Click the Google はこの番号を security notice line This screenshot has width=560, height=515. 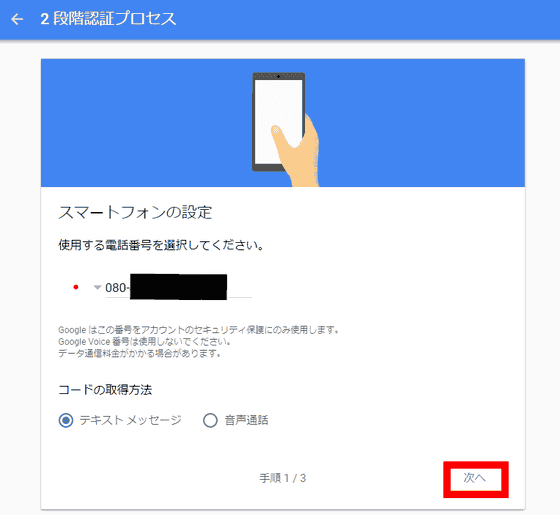coord(198,330)
